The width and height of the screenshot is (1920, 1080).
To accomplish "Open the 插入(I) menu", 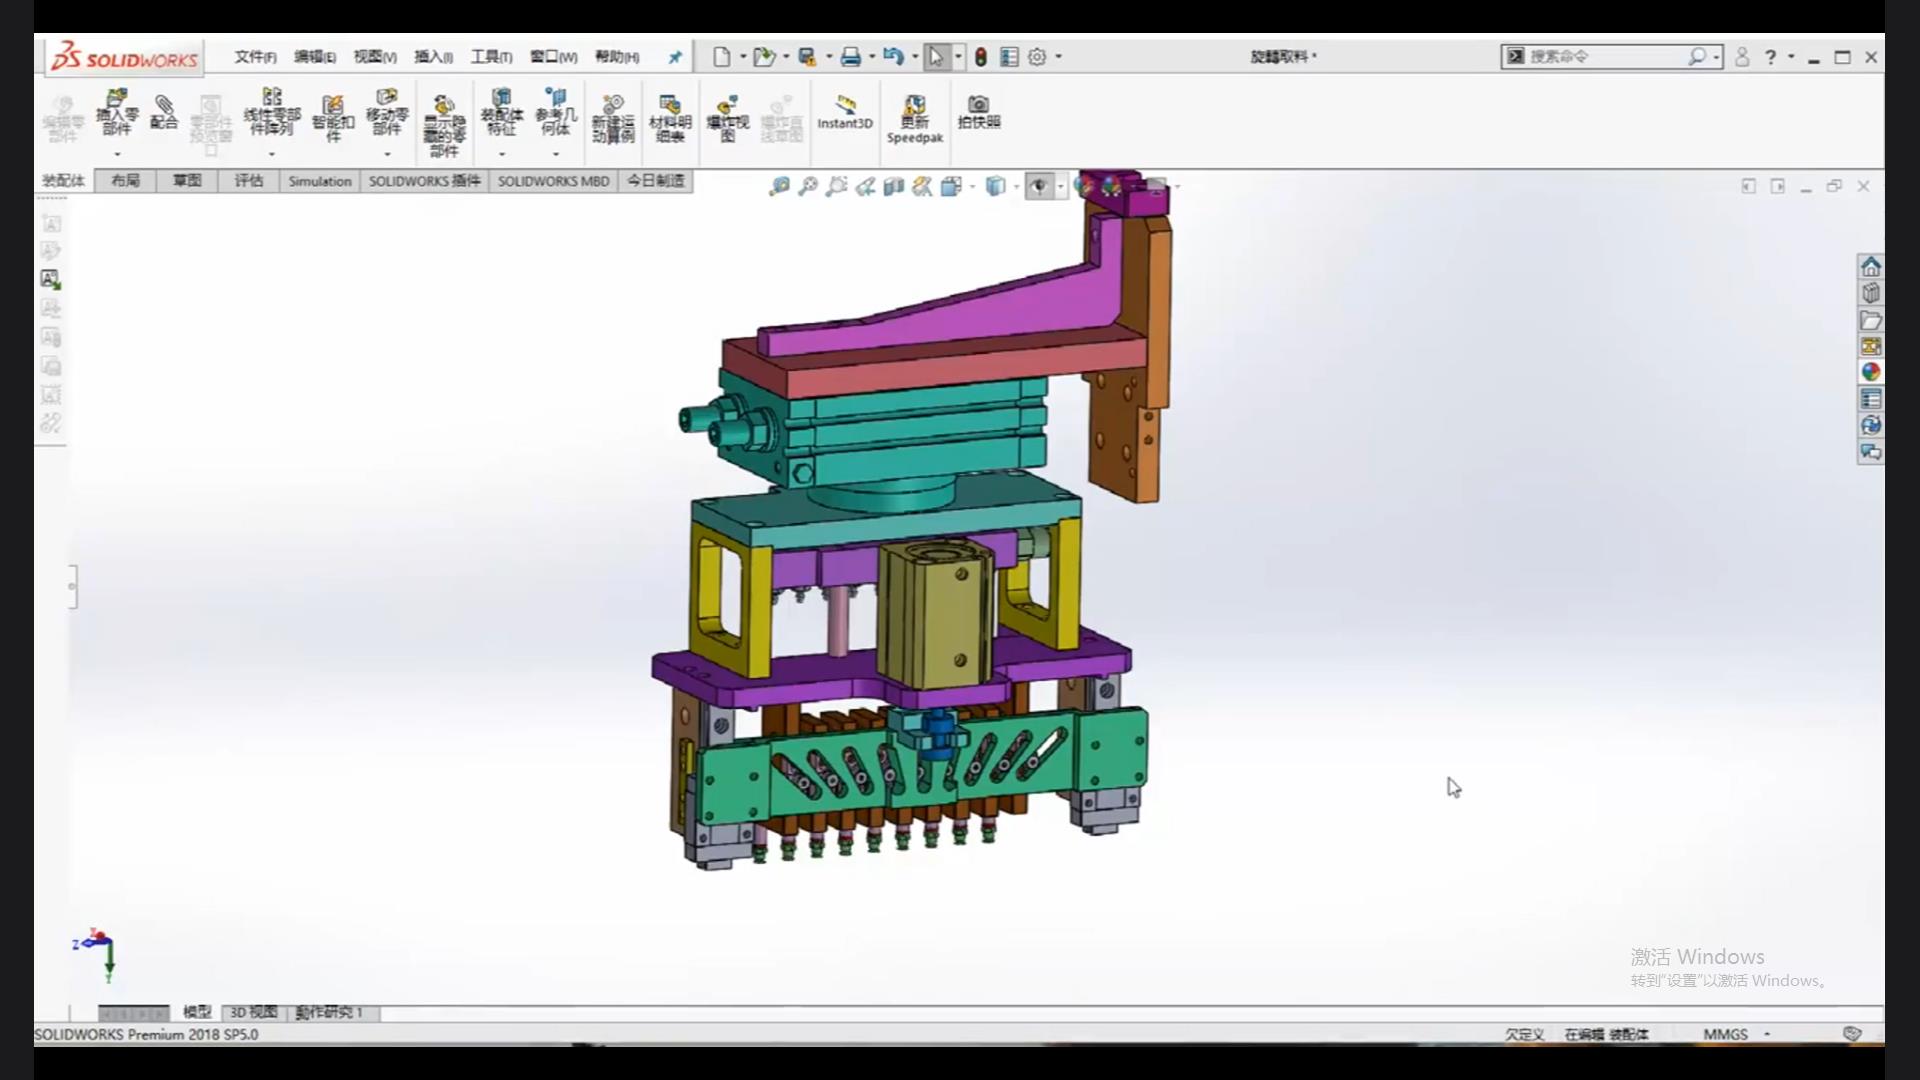I will [x=433, y=57].
